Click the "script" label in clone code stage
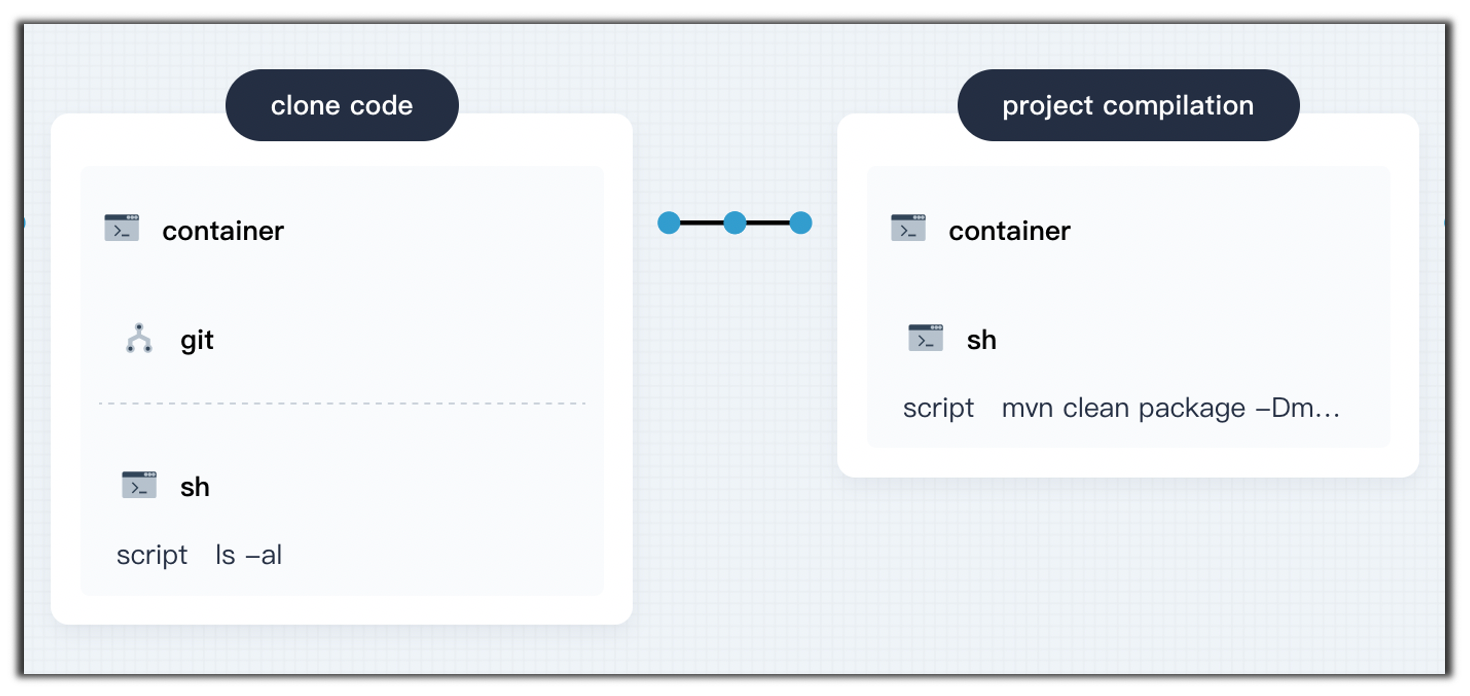Screen dimensions: 1470x696 152,555
